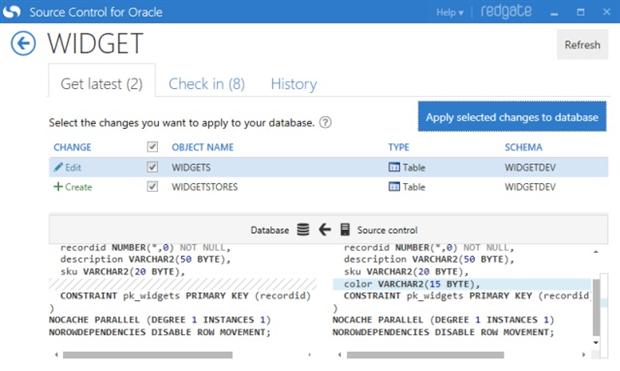Open the Help dropdown menu
The width and height of the screenshot is (620, 371).
point(450,12)
